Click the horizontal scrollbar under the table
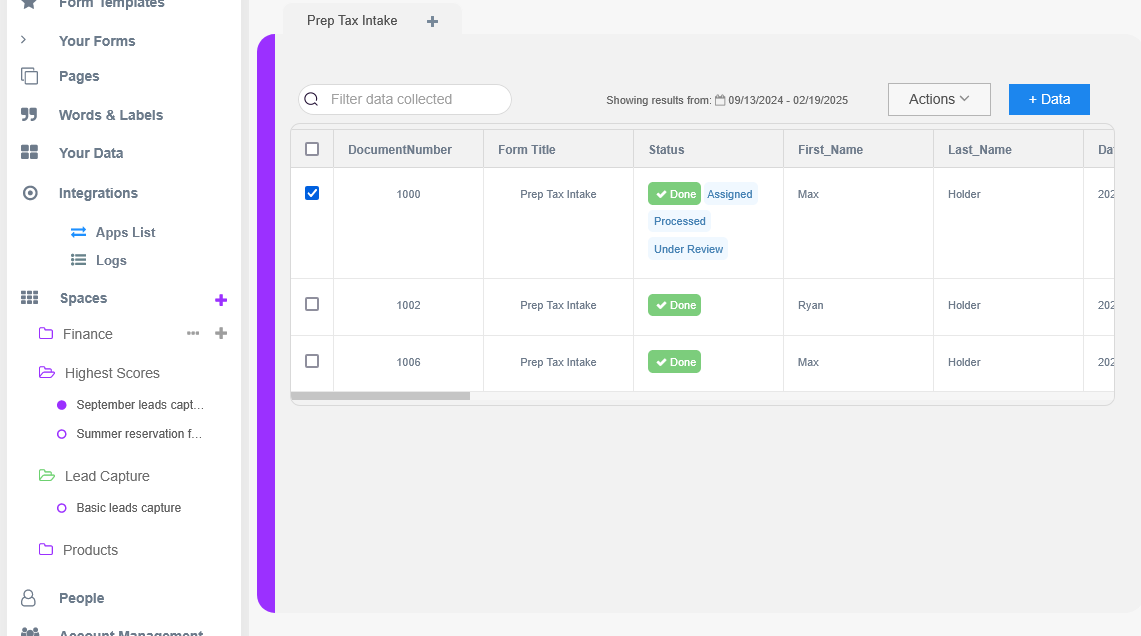Viewport: 1141px width, 636px height. click(x=380, y=396)
